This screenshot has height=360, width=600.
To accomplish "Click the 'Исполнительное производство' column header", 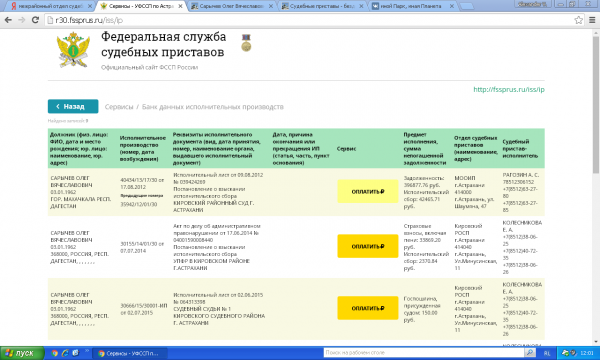I will (143, 148).
